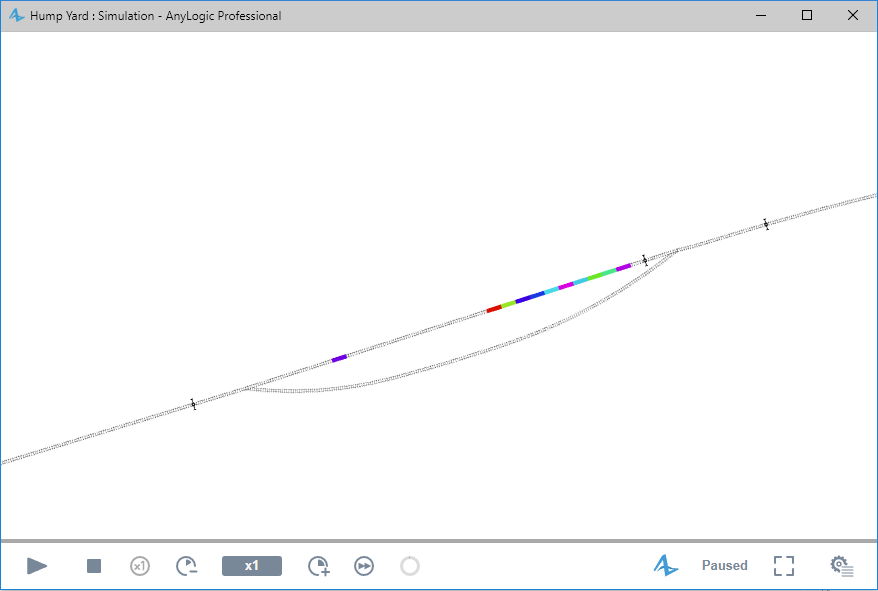Viewport: 878px width, 591px height.
Task: Speed up the simulation
Action: (x=319, y=566)
